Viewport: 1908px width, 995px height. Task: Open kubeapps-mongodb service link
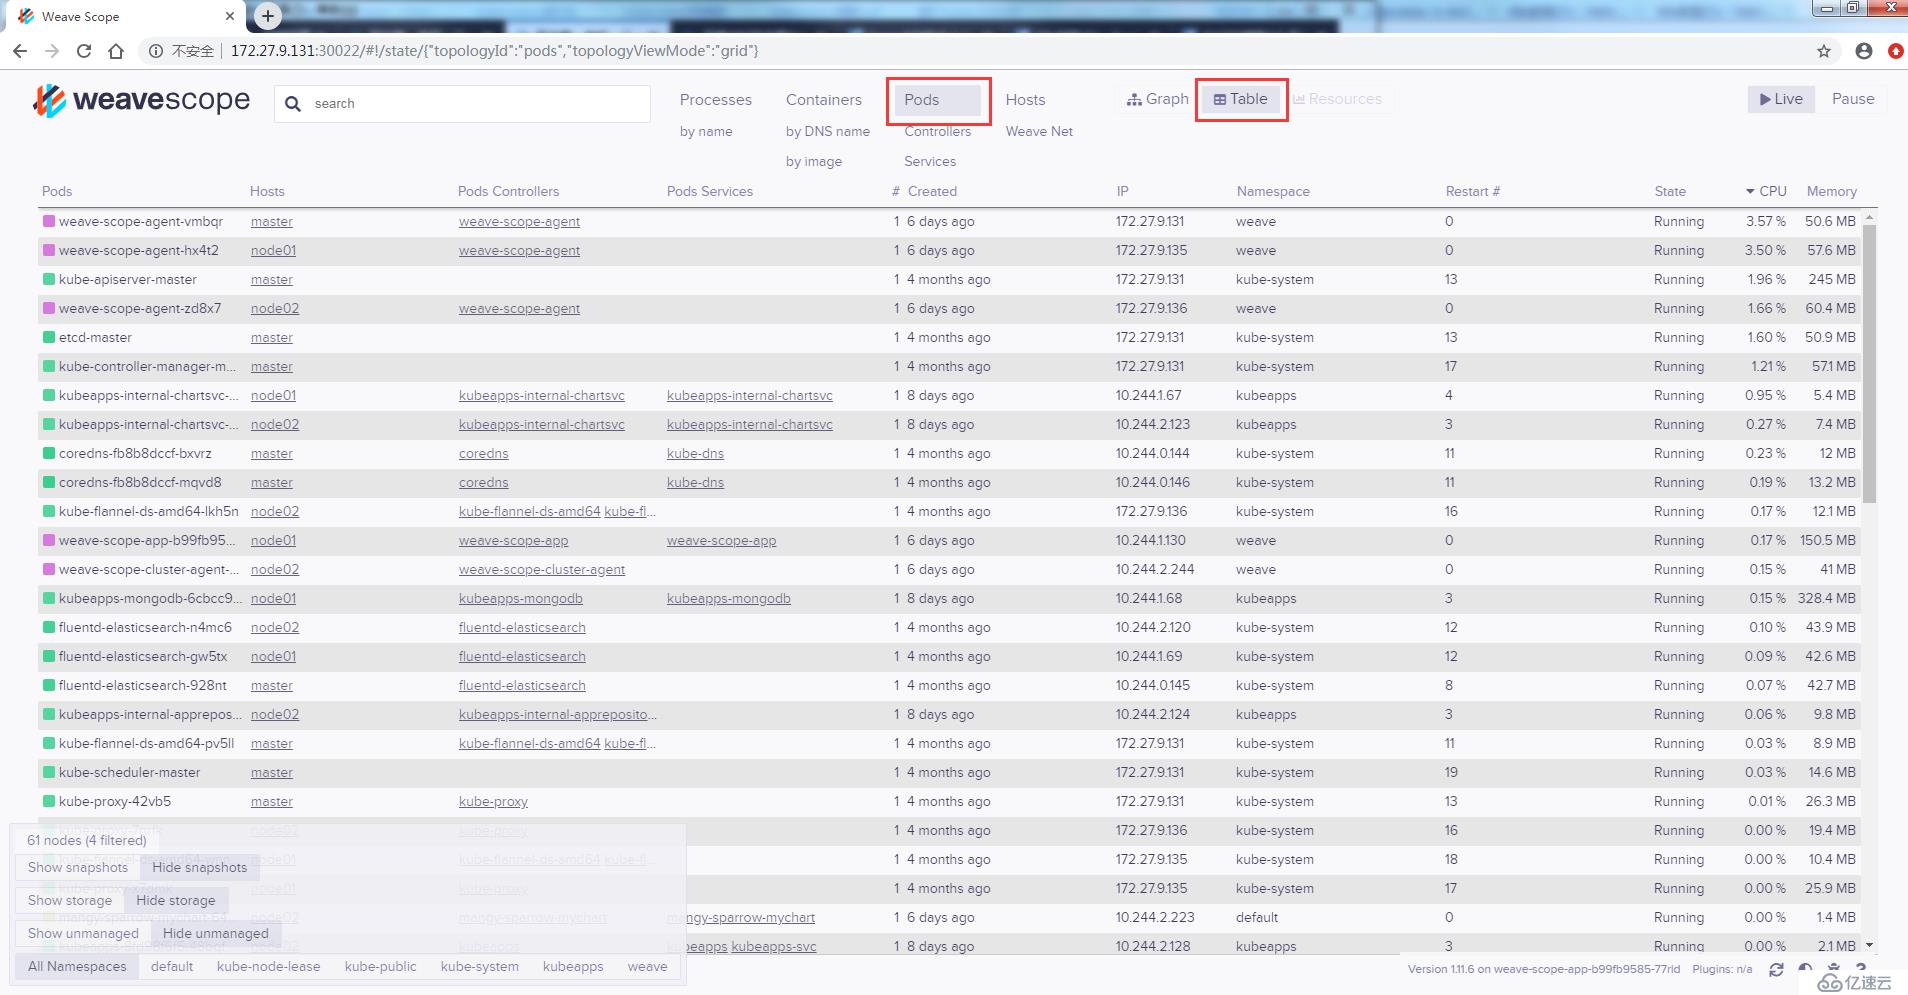(x=729, y=598)
